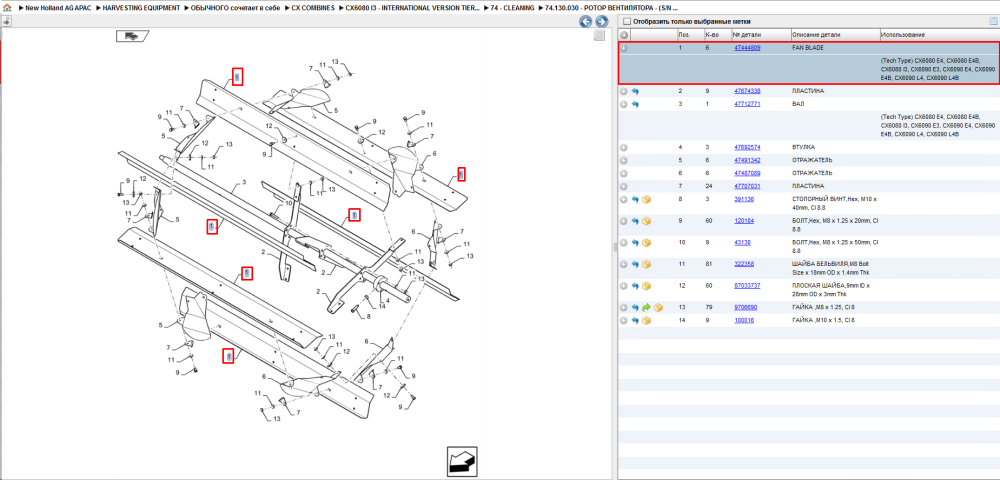Click the 'Использование' column header
The width and height of the screenshot is (1000, 480).
pos(903,34)
